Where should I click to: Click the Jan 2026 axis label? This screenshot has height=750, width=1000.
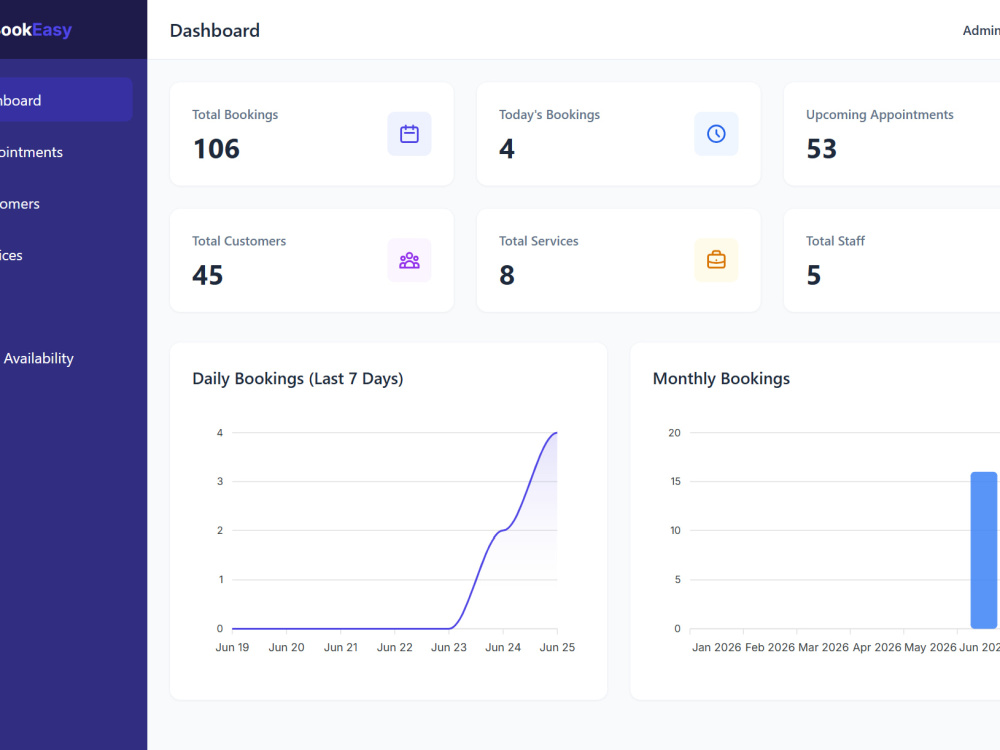(717, 647)
